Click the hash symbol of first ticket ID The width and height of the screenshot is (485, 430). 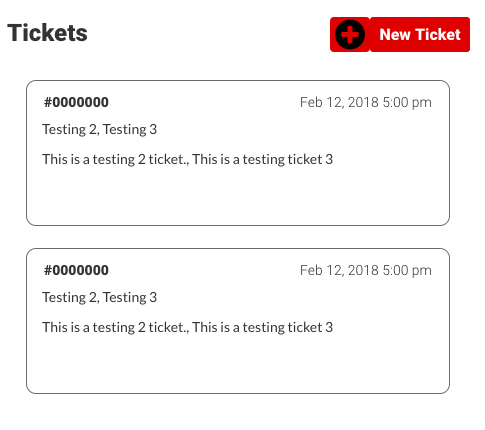(x=48, y=102)
